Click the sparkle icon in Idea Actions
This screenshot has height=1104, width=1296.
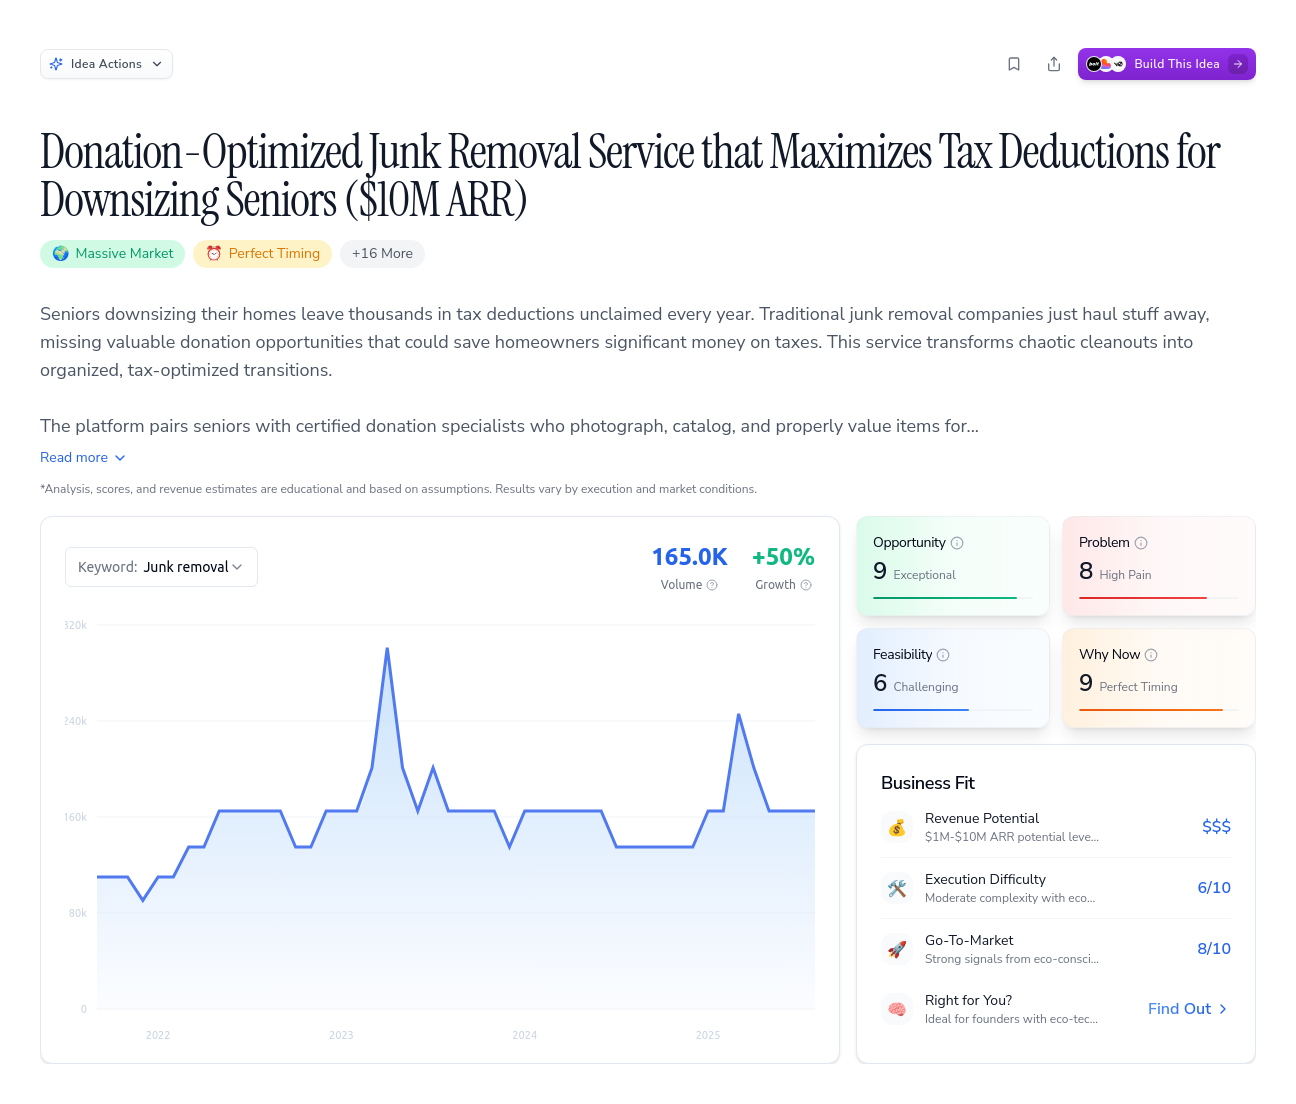point(57,64)
